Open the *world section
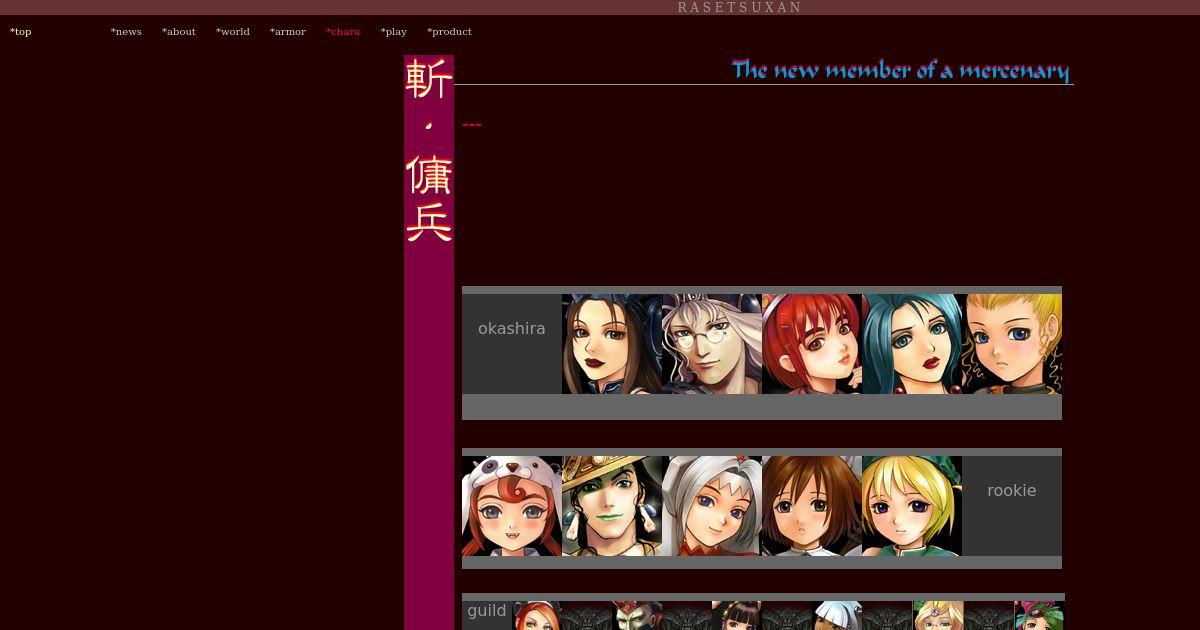The width and height of the screenshot is (1200, 630). click(x=233, y=32)
